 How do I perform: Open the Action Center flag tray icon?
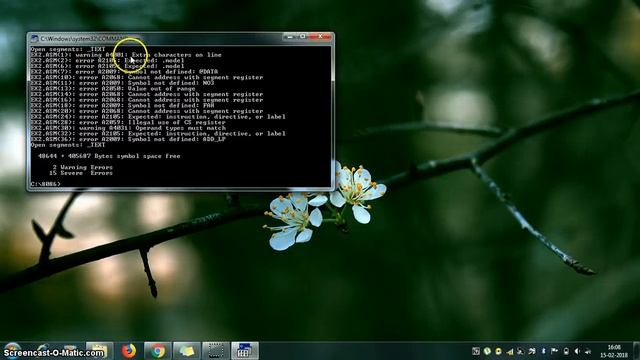554,351
